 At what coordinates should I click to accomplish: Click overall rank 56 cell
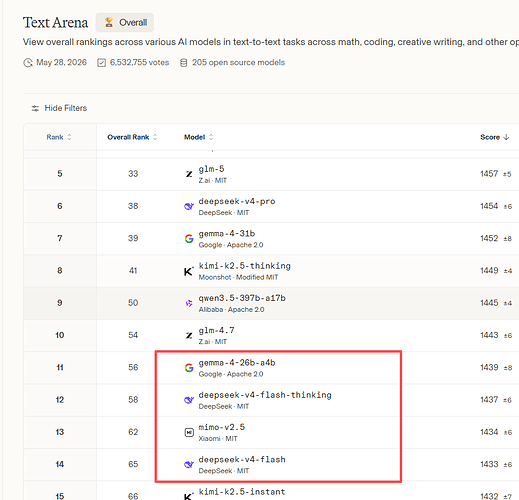tap(133, 367)
